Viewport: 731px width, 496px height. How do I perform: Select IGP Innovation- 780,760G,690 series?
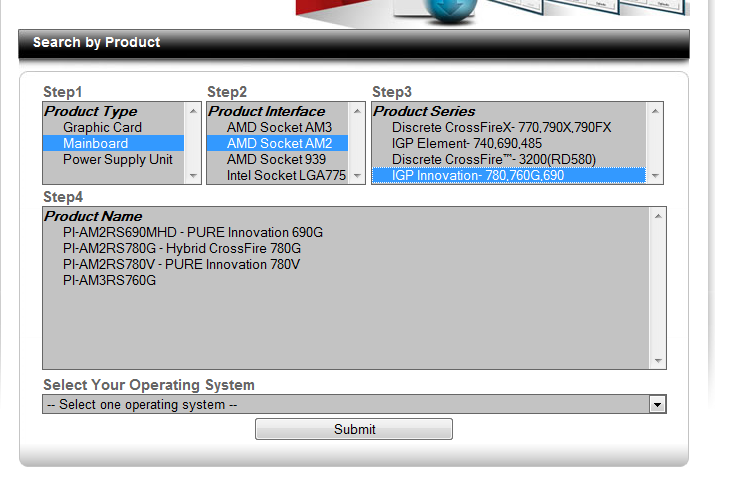coord(509,175)
